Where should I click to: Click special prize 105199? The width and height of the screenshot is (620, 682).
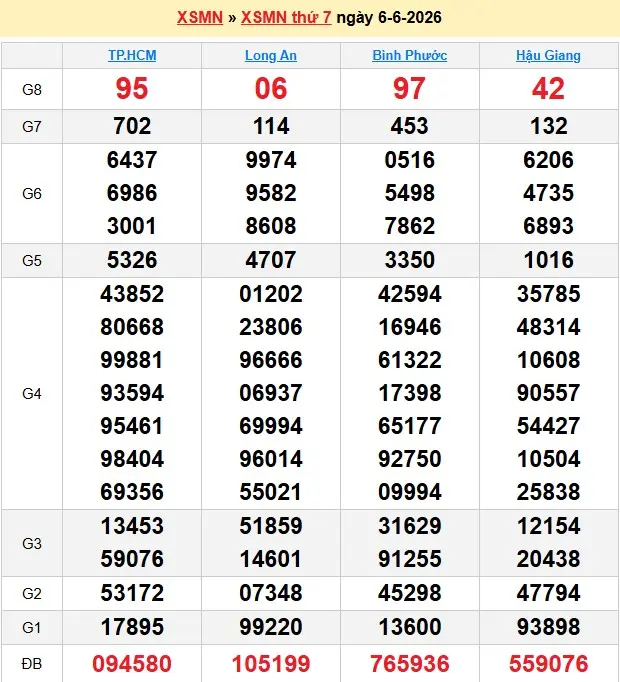(271, 664)
